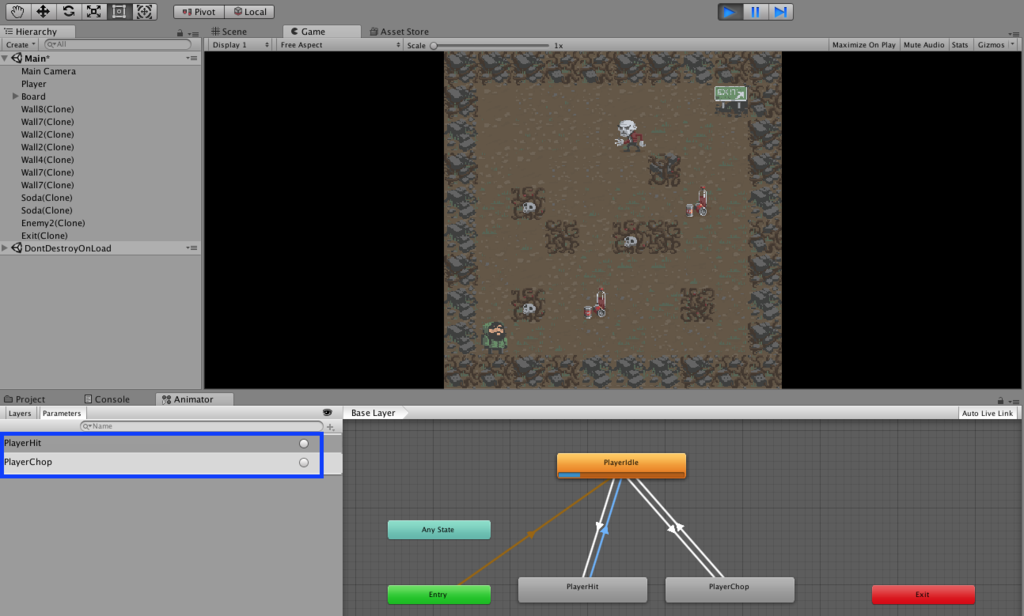Select Main Camera in Hierarchy
This screenshot has width=1024, height=616.
click(48, 71)
